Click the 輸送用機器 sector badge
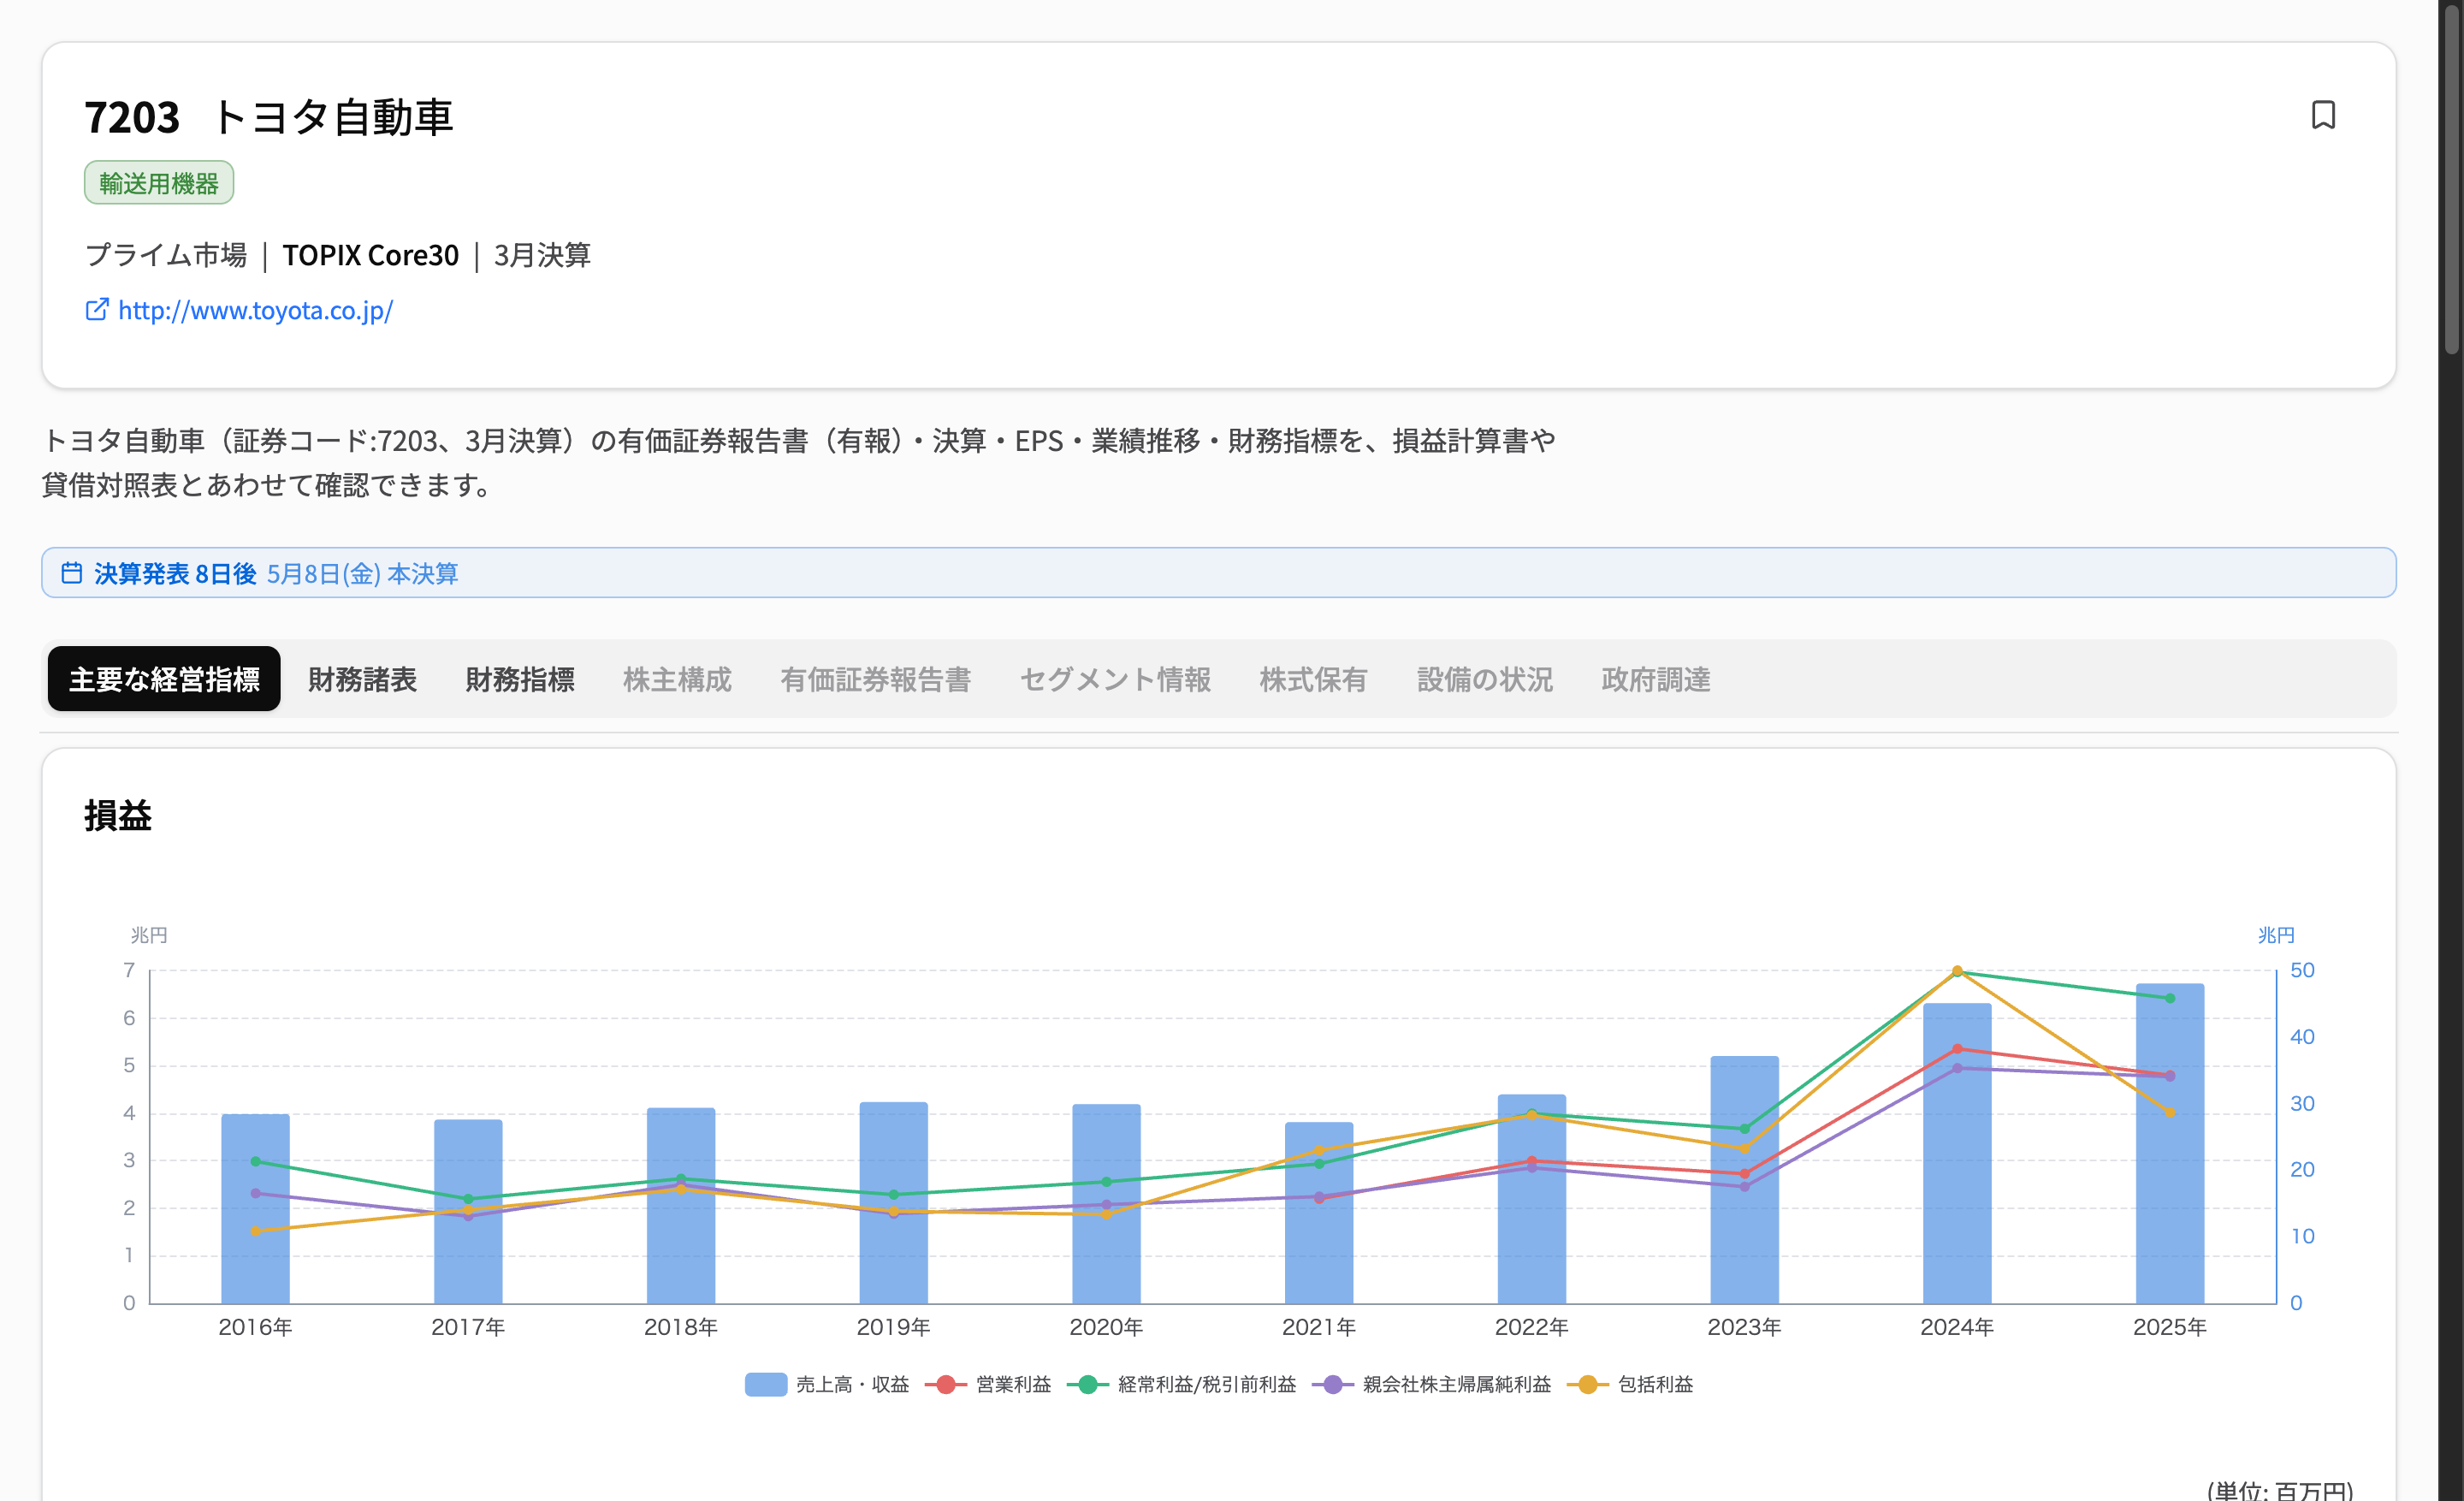The image size is (2464, 1501). point(159,183)
